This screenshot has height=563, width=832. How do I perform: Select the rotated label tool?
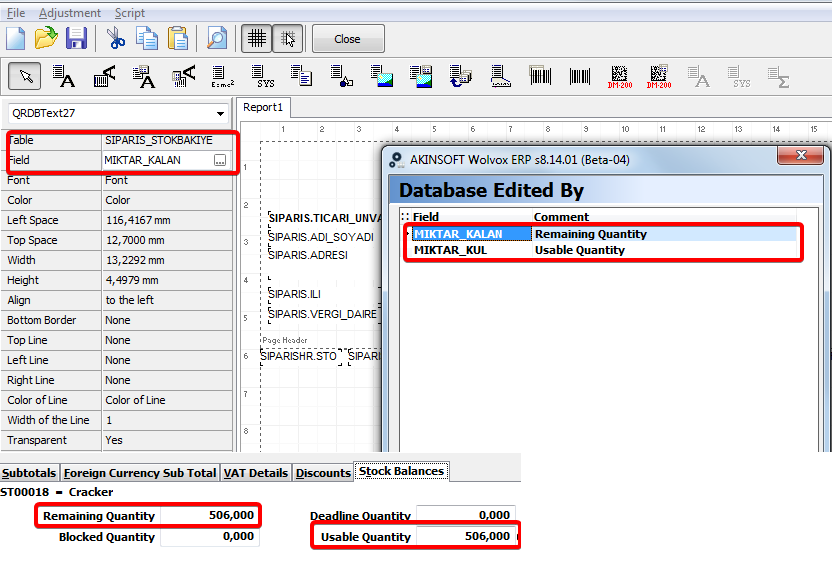coord(105,76)
